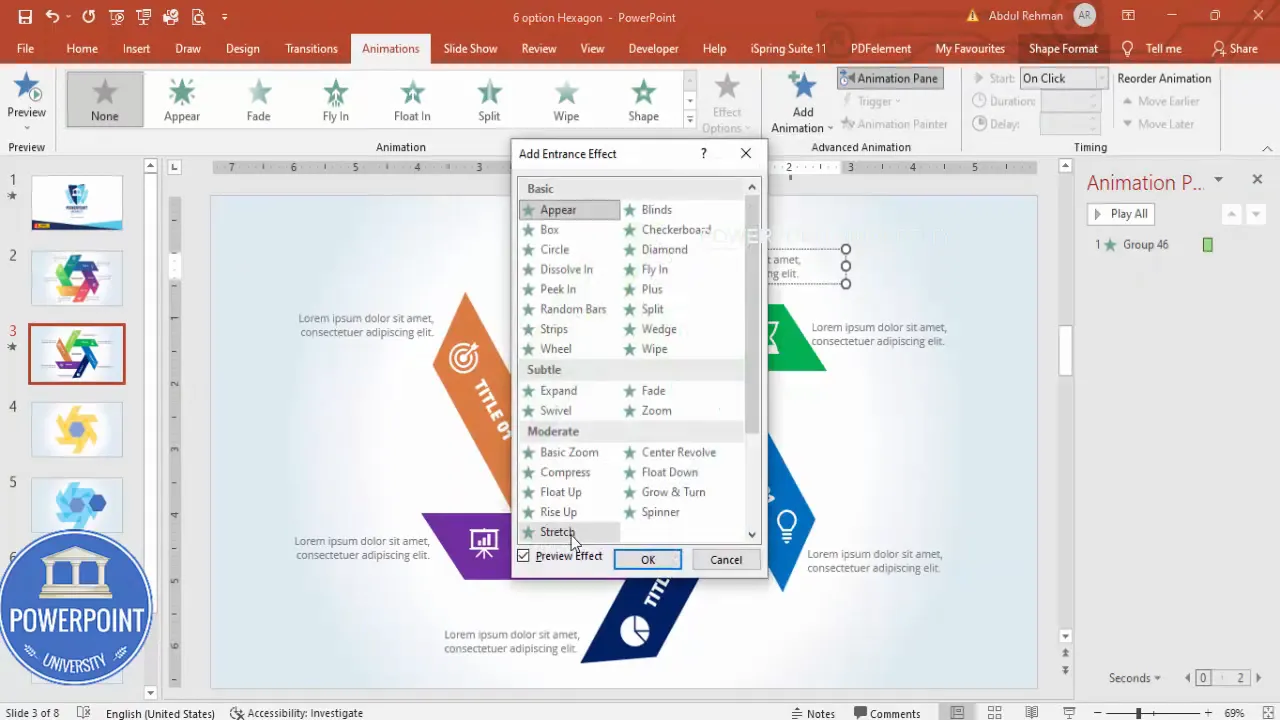Click the Share button
This screenshot has width=1280, height=720.
[x=1235, y=48]
